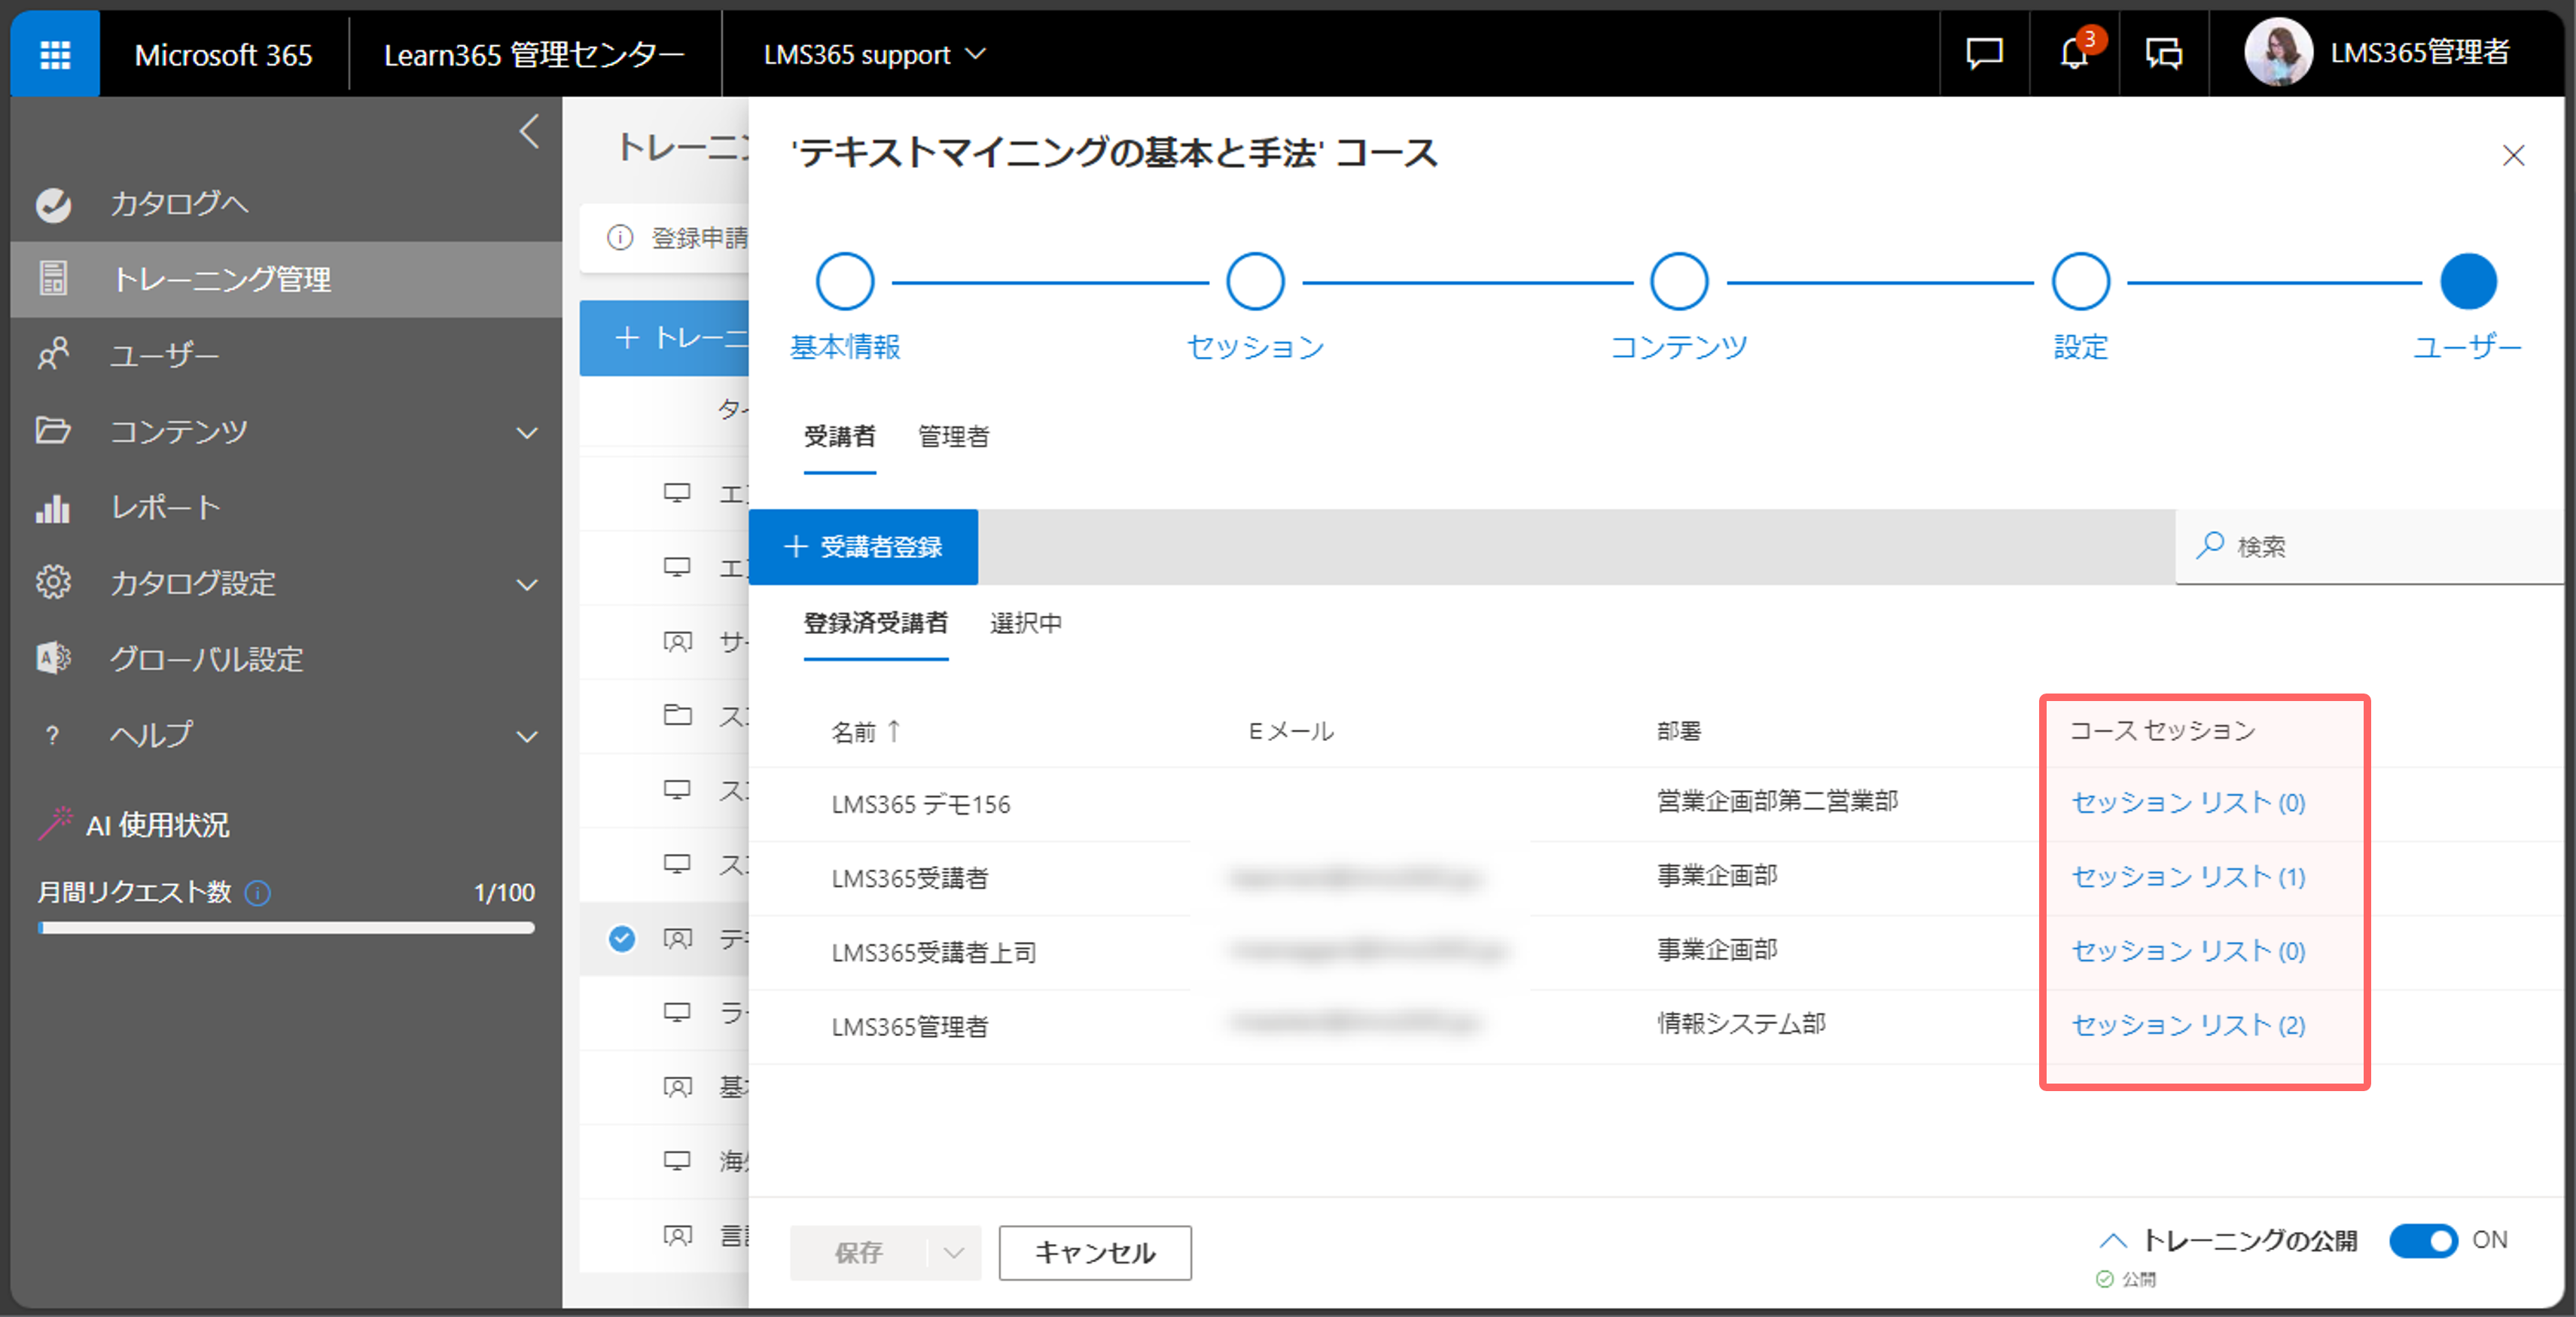Click Learn365 管理センター header link
The height and width of the screenshot is (1317, 2576).
pyautogui.click(x=534, y=54)
